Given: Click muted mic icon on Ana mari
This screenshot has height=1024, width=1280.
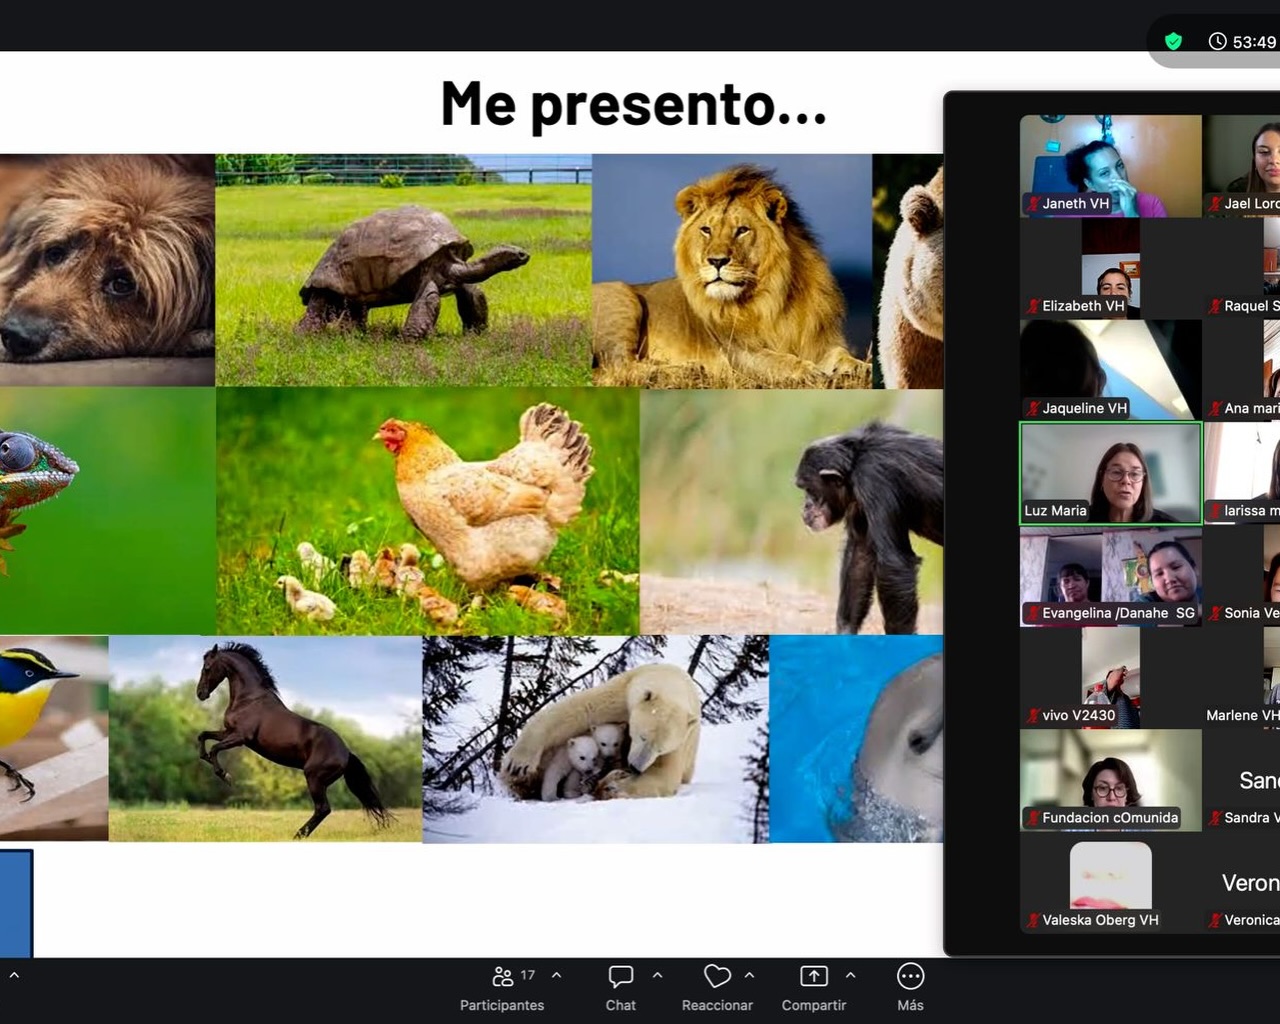Looking at the screenshot, I should pos(1215,408).
